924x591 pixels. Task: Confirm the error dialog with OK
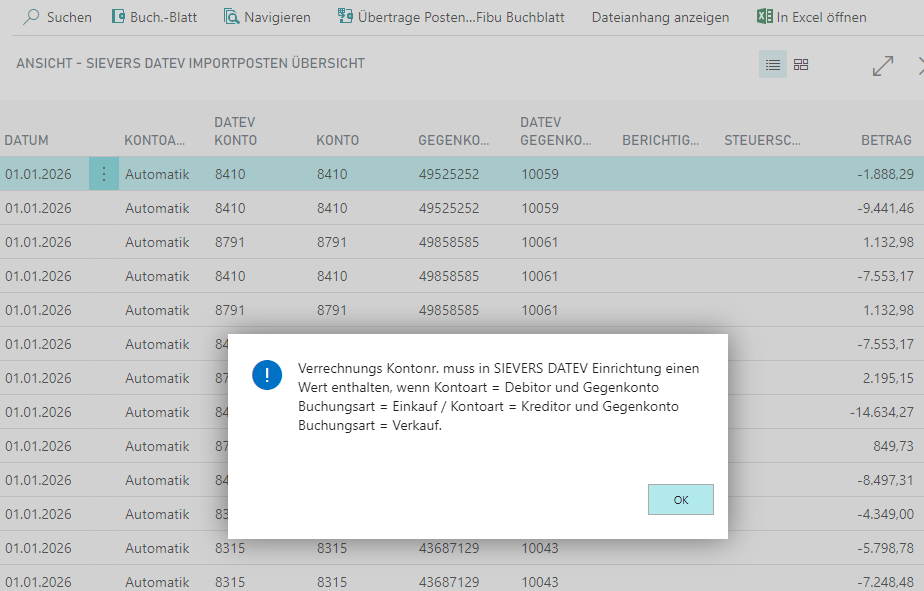tap(680, 500)
